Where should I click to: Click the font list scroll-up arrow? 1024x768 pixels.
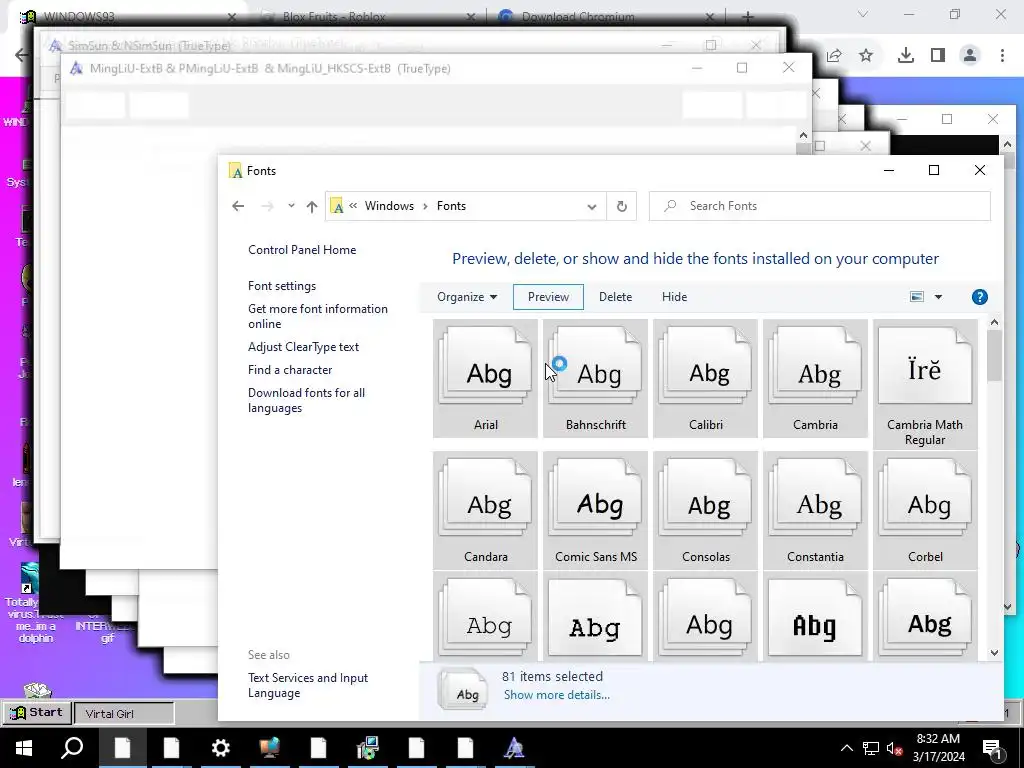(994, 322)
